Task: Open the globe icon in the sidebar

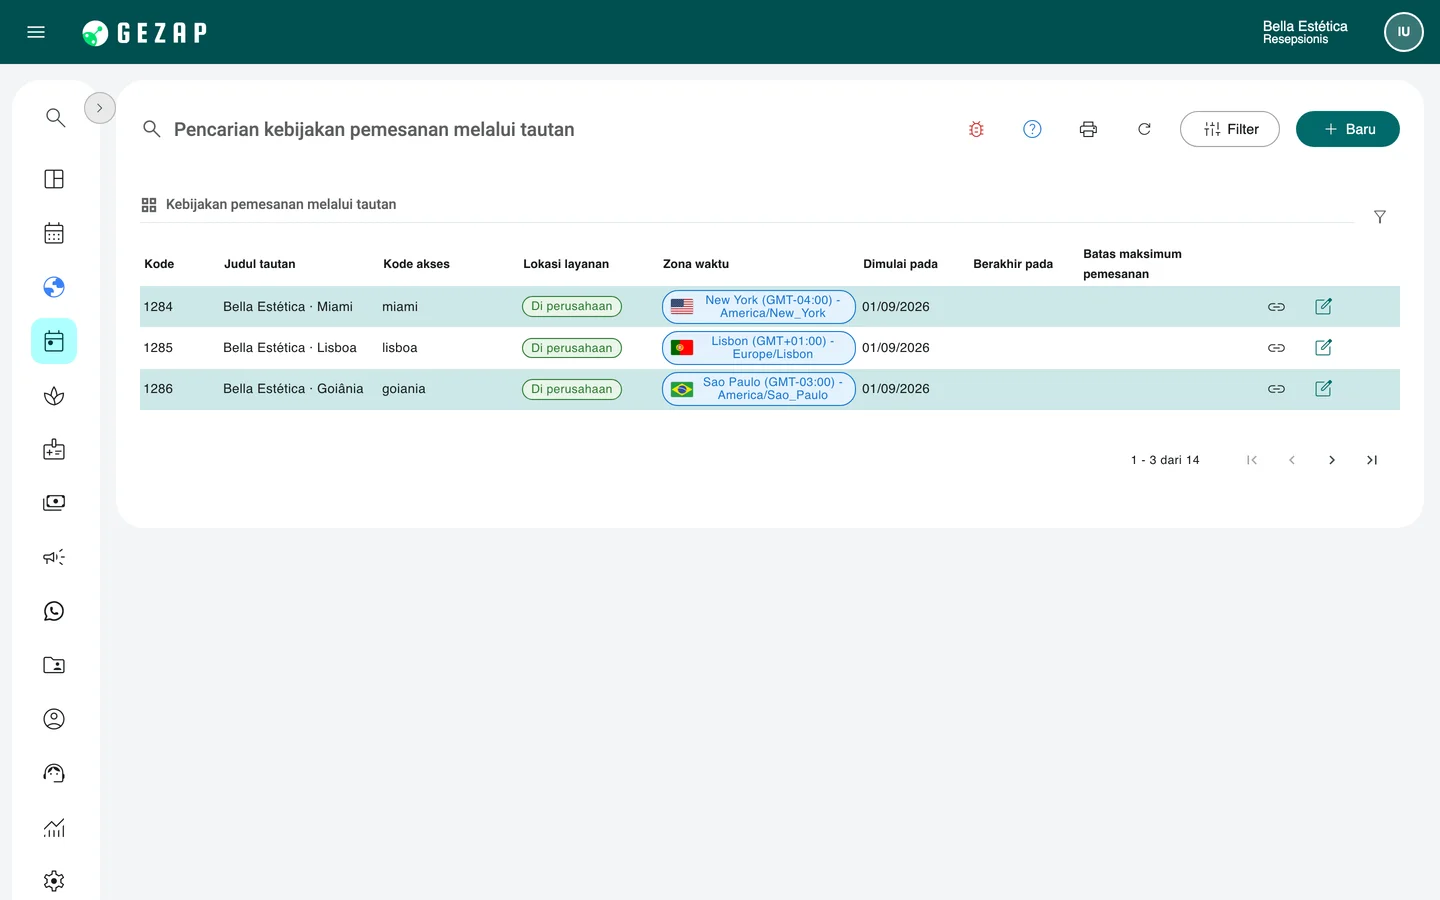Action: [54, 287]
